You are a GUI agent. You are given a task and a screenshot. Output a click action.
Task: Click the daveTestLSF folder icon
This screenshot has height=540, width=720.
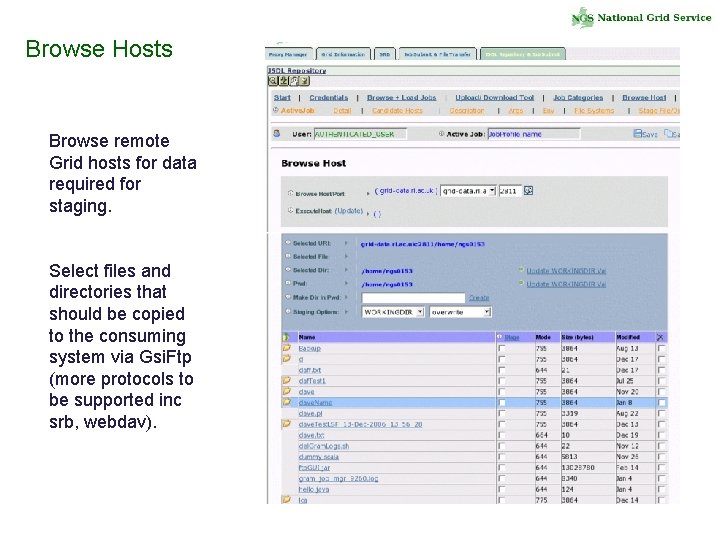(x=287, y=424)
